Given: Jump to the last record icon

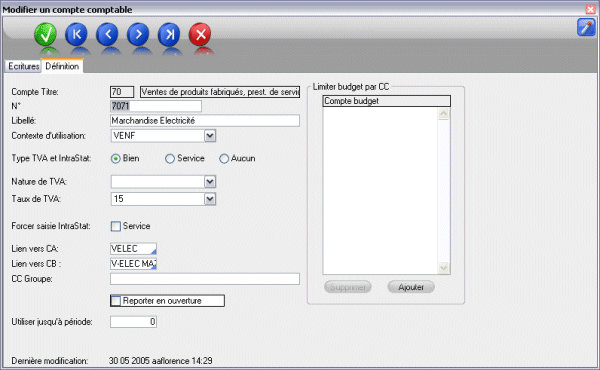Looking at the screenshot, I should pyautogui.click(x=169, y=34).
